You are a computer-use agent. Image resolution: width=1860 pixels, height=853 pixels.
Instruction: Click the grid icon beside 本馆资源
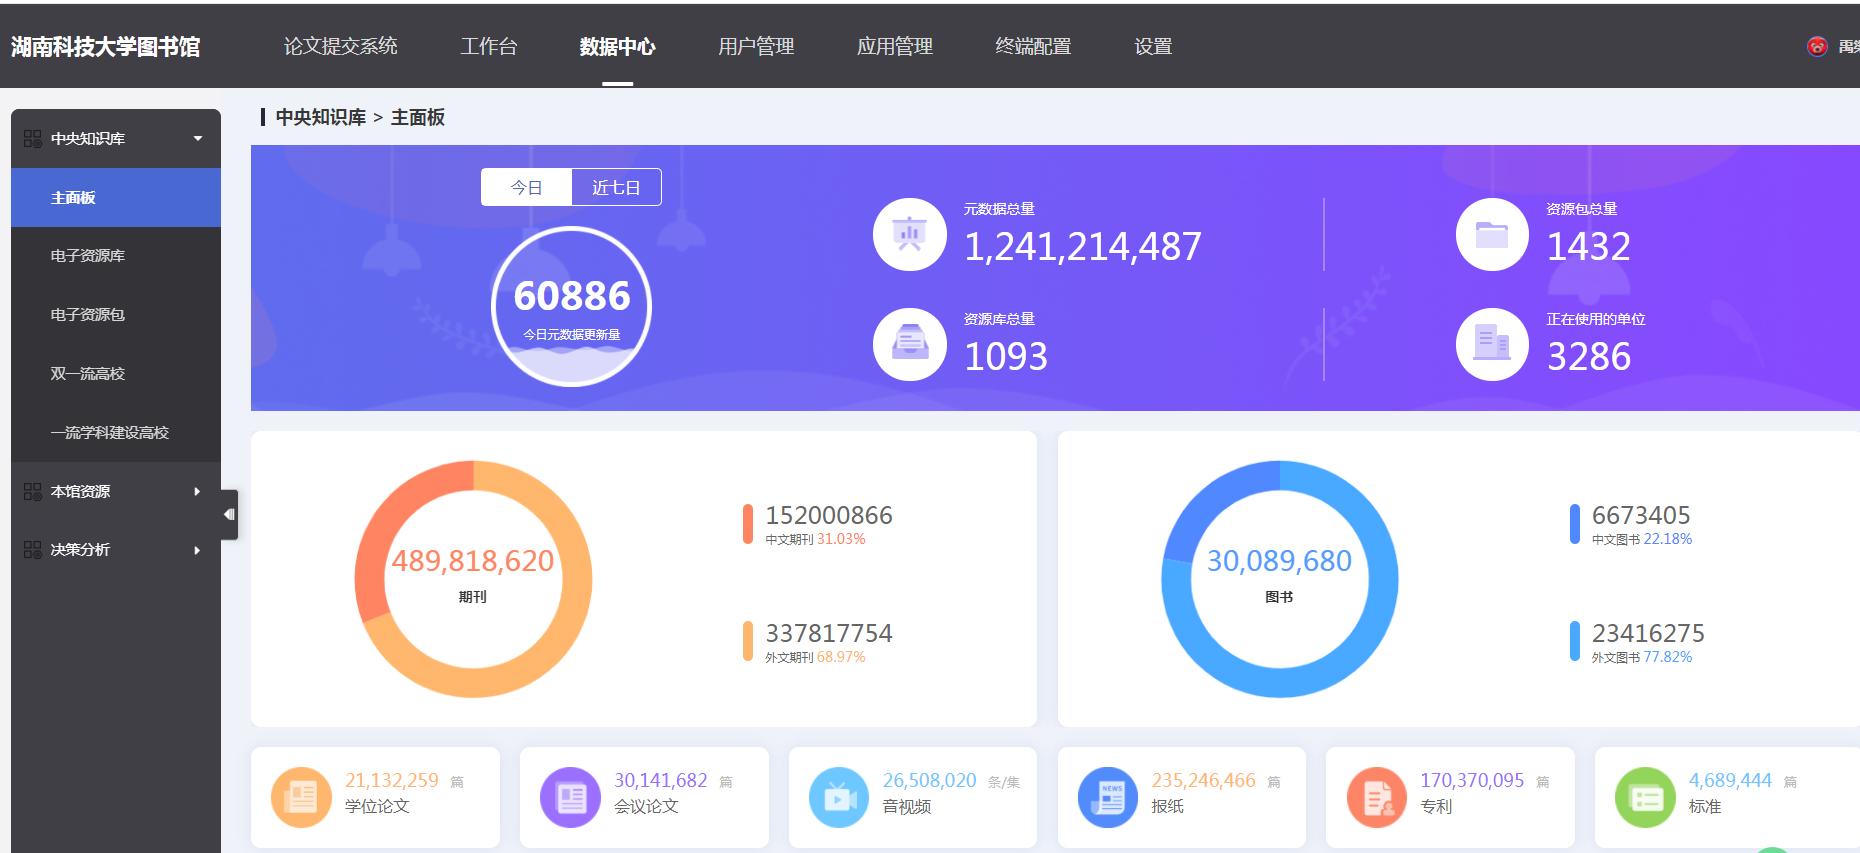click(x=33, y=492)
